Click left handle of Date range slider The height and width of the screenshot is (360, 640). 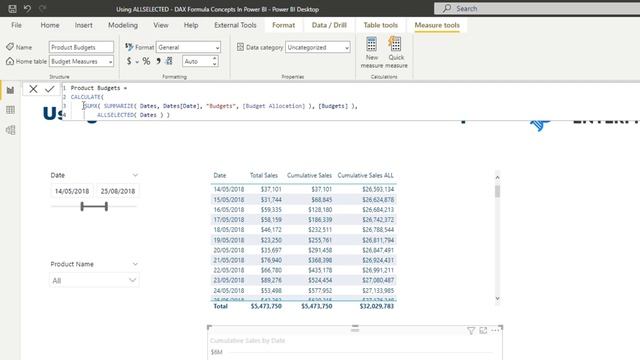[x=82, y=207]
